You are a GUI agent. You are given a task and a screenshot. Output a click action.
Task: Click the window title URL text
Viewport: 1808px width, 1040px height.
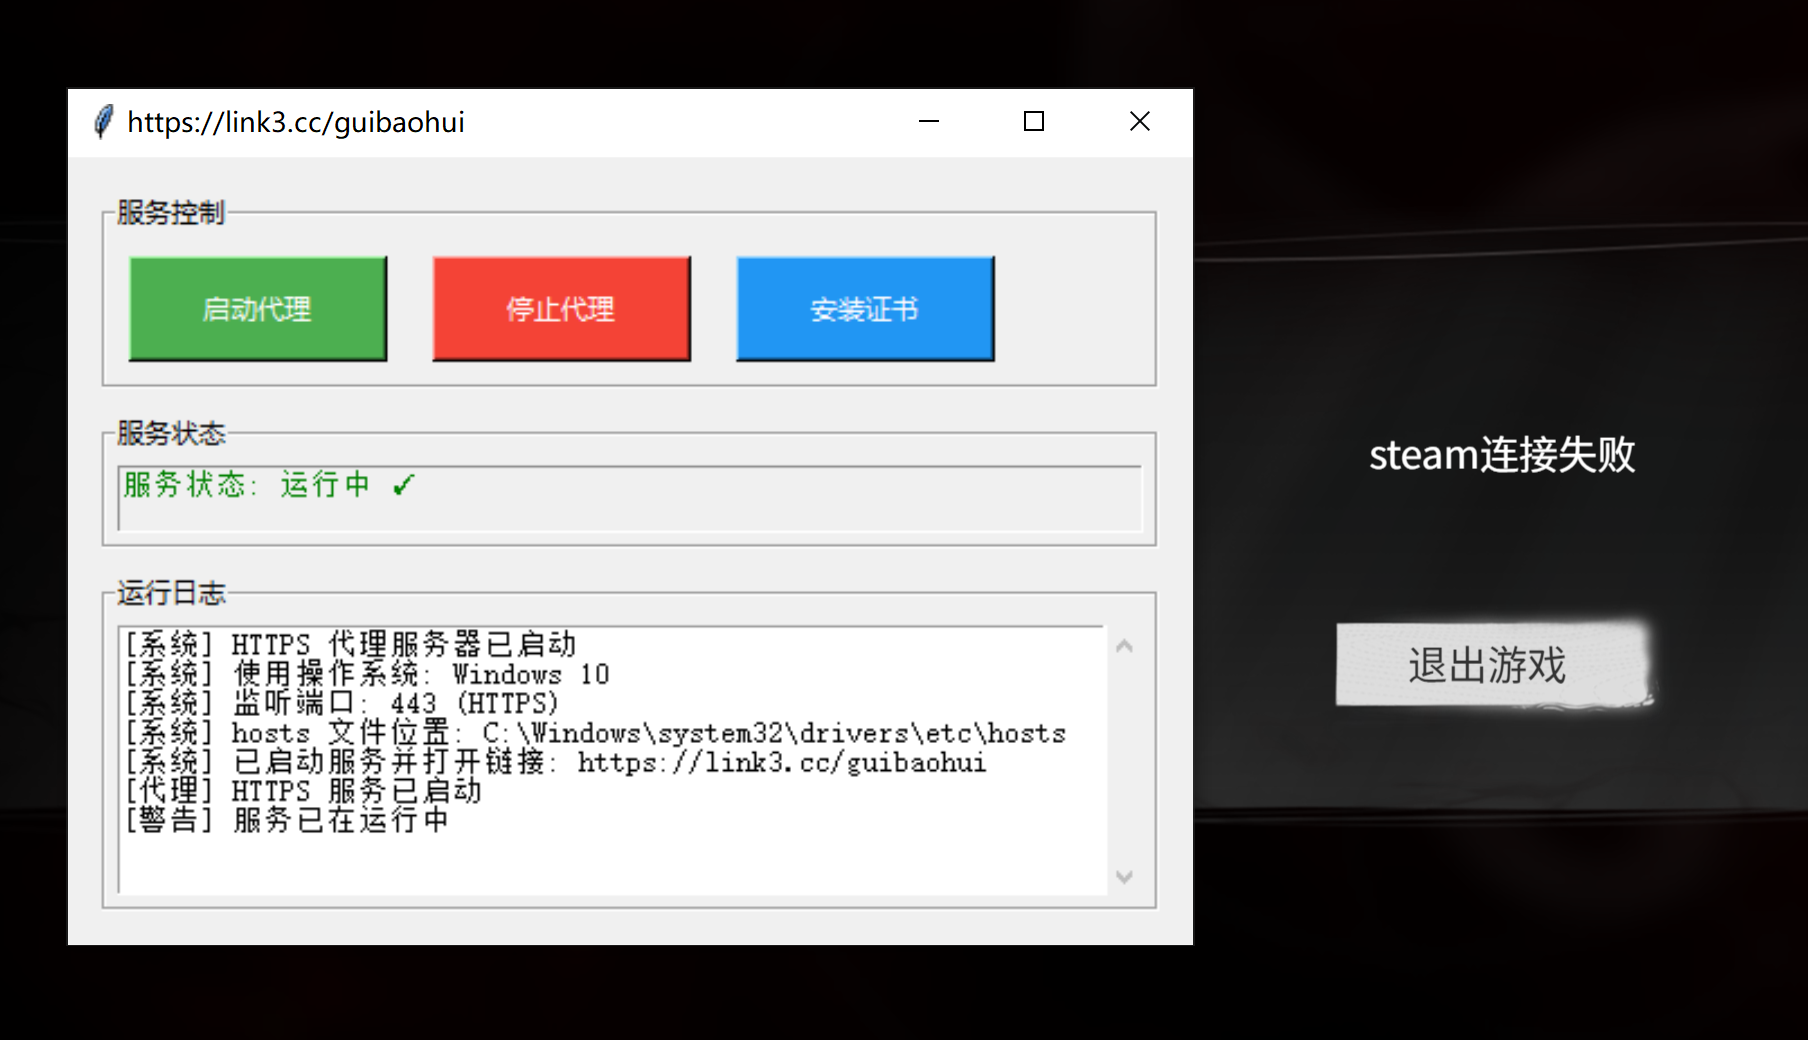click(295, 122)
